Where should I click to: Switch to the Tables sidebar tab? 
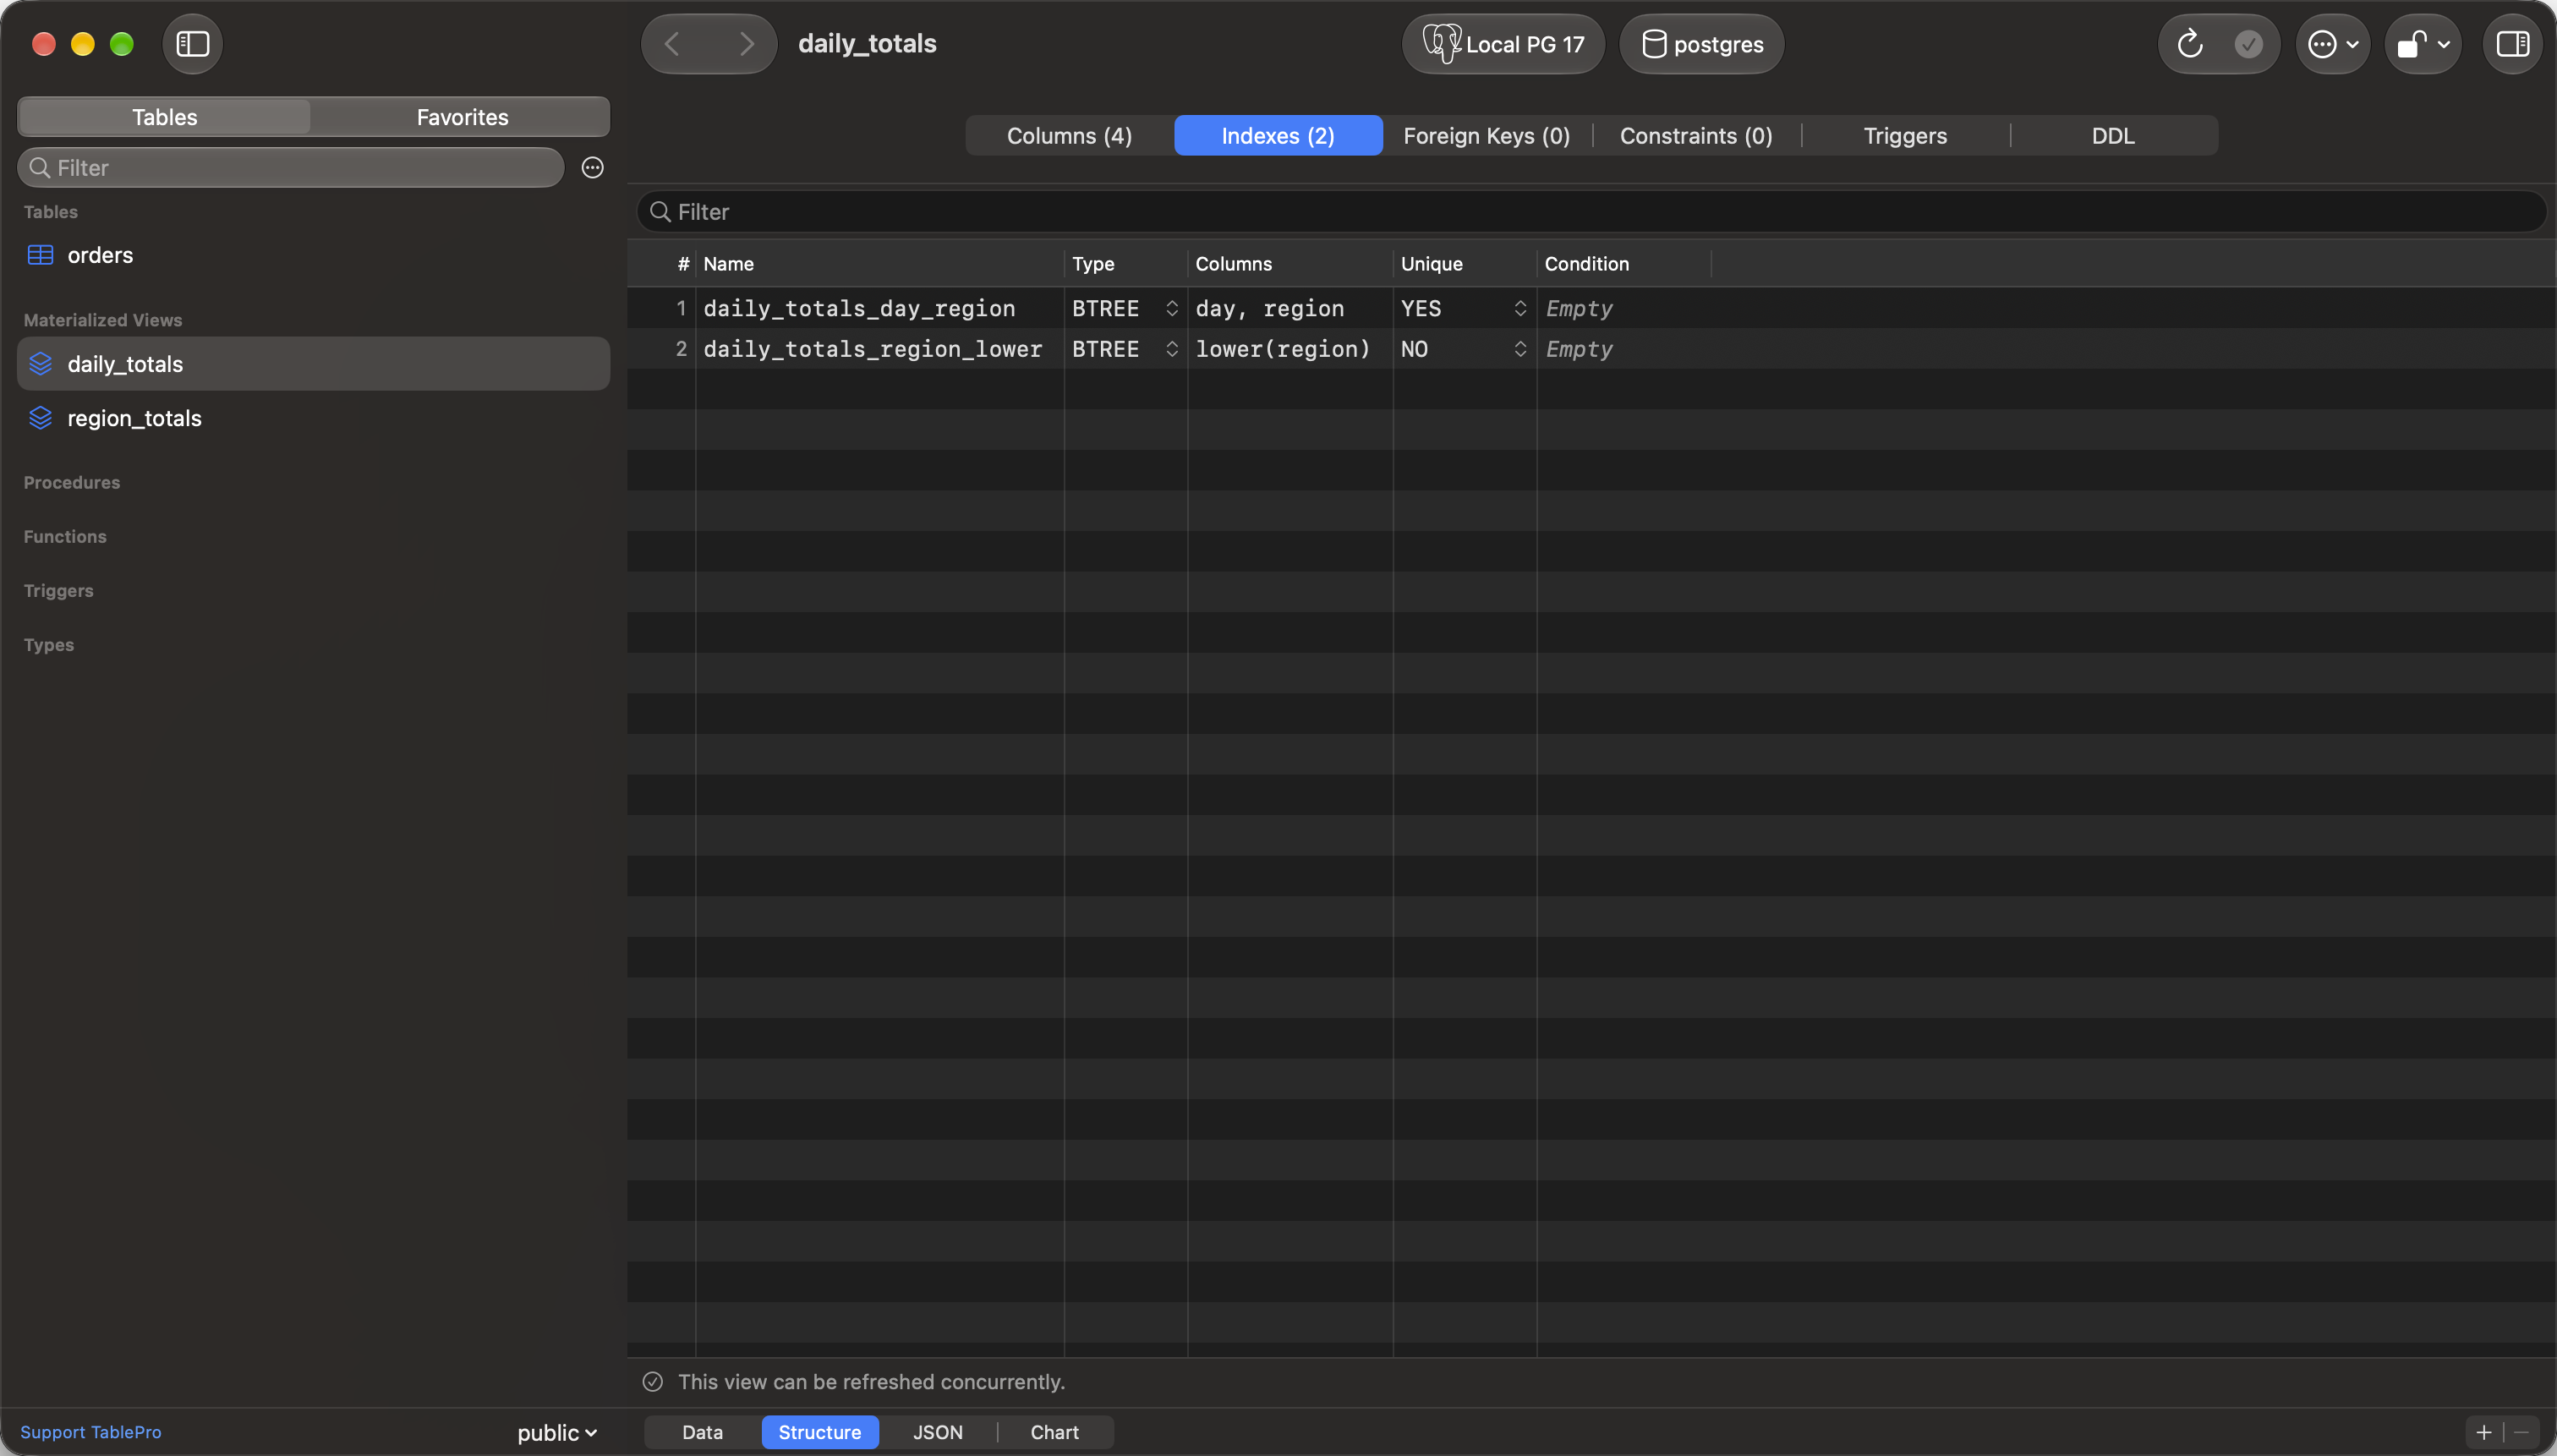tap(165, 117)
